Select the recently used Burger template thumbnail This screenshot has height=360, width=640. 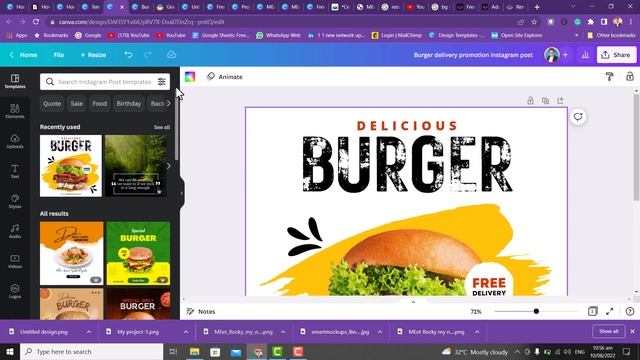tap(71, 166)
